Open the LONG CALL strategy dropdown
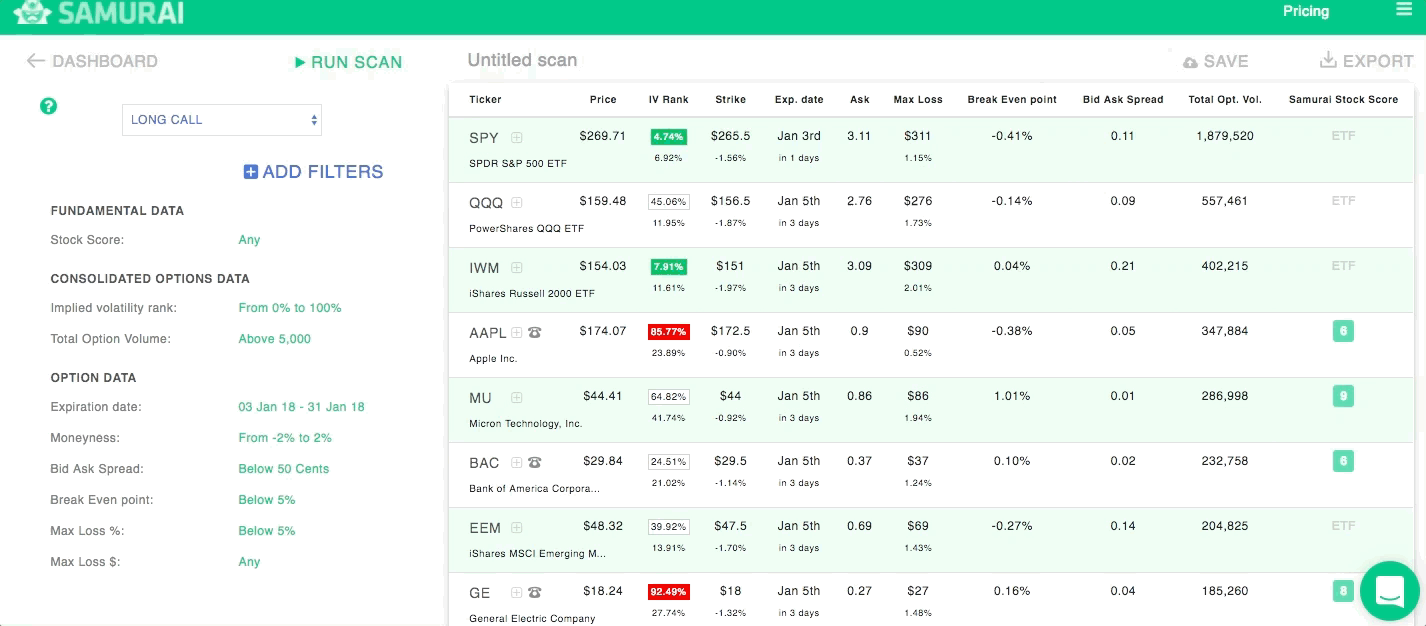Viewport: 1426px width, 626px height. (222, 120)
